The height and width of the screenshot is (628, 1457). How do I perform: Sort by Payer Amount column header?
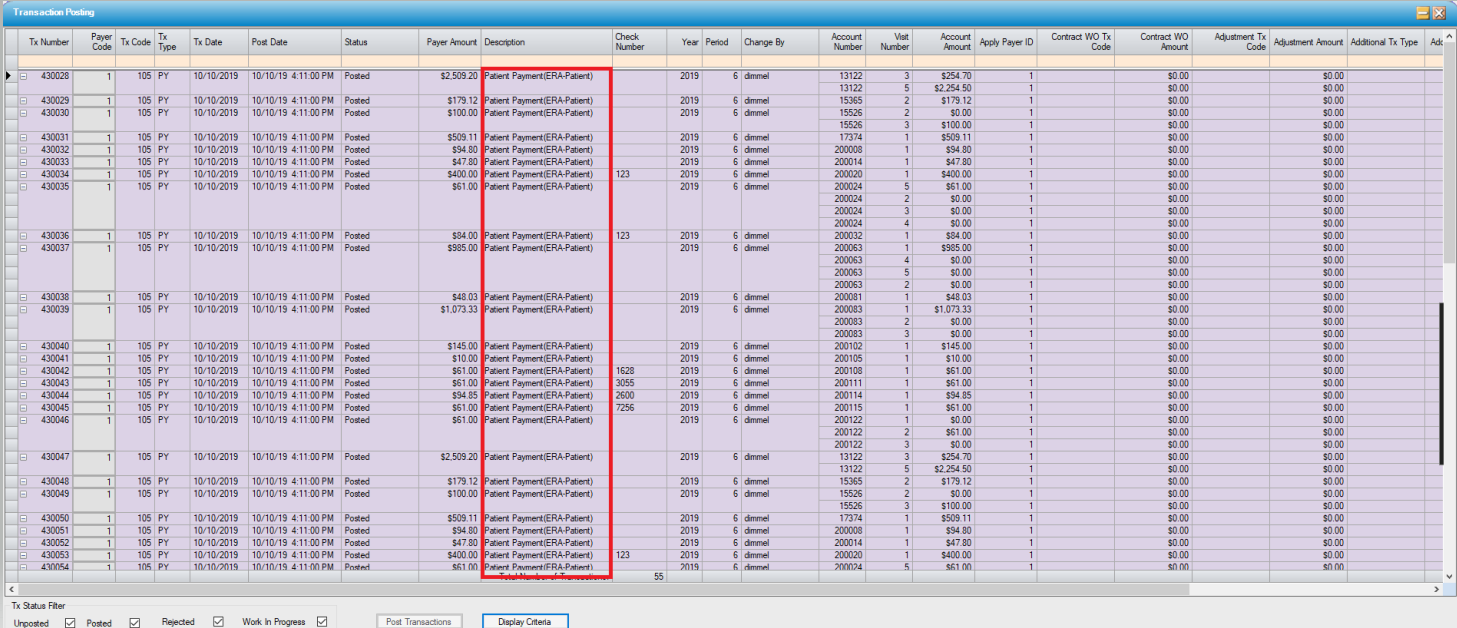click(x=451, y=42)
